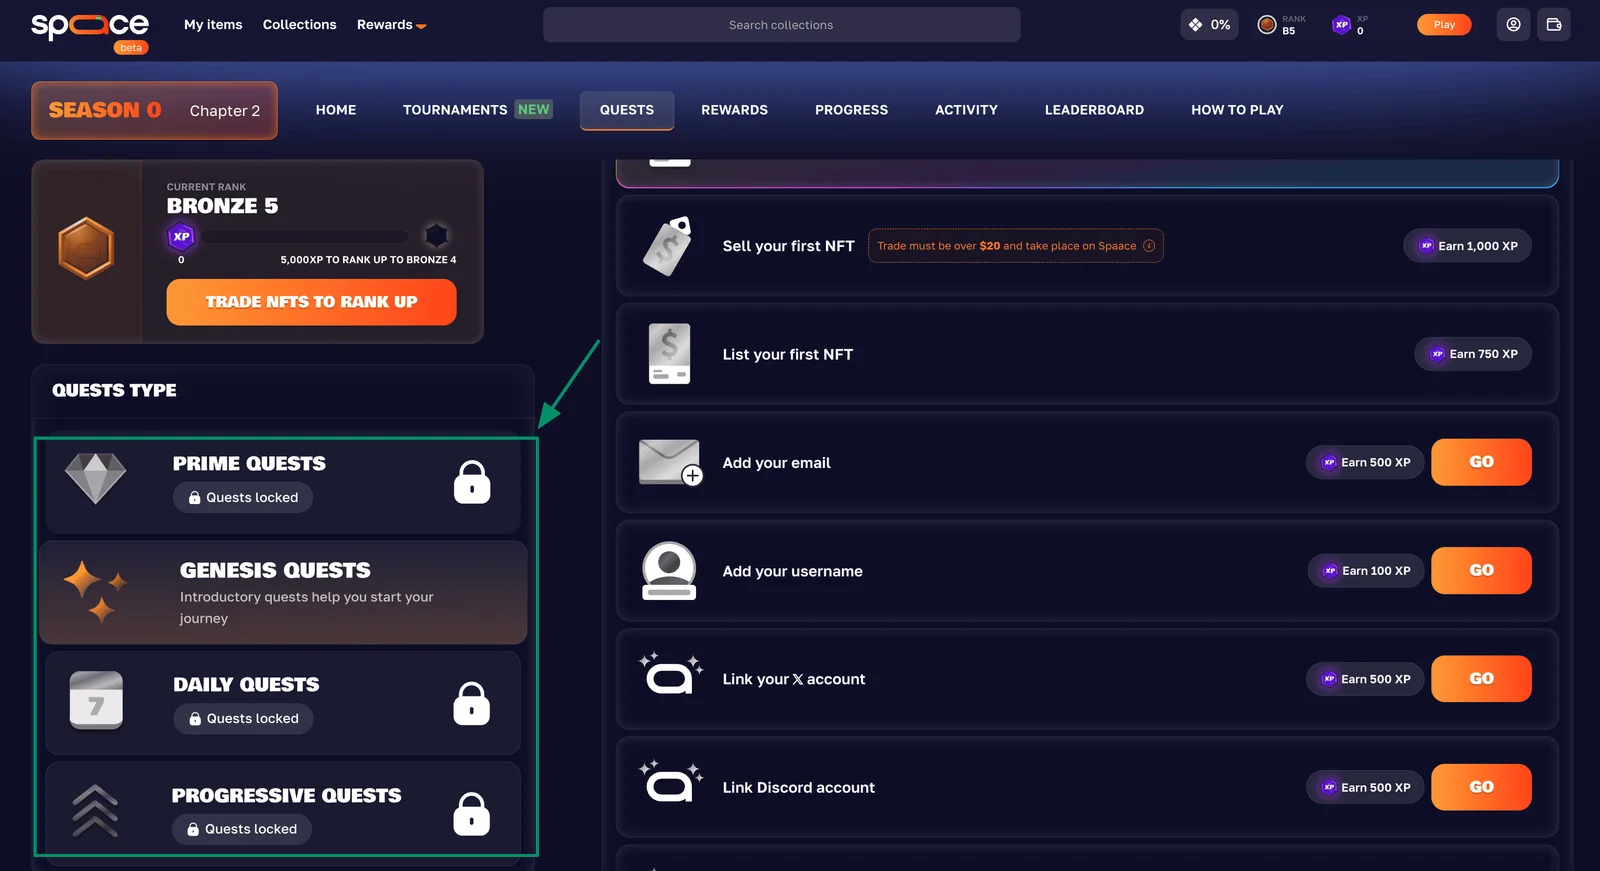
Task: Open the Rewards dropdown in header
Action: coord(392,25)
